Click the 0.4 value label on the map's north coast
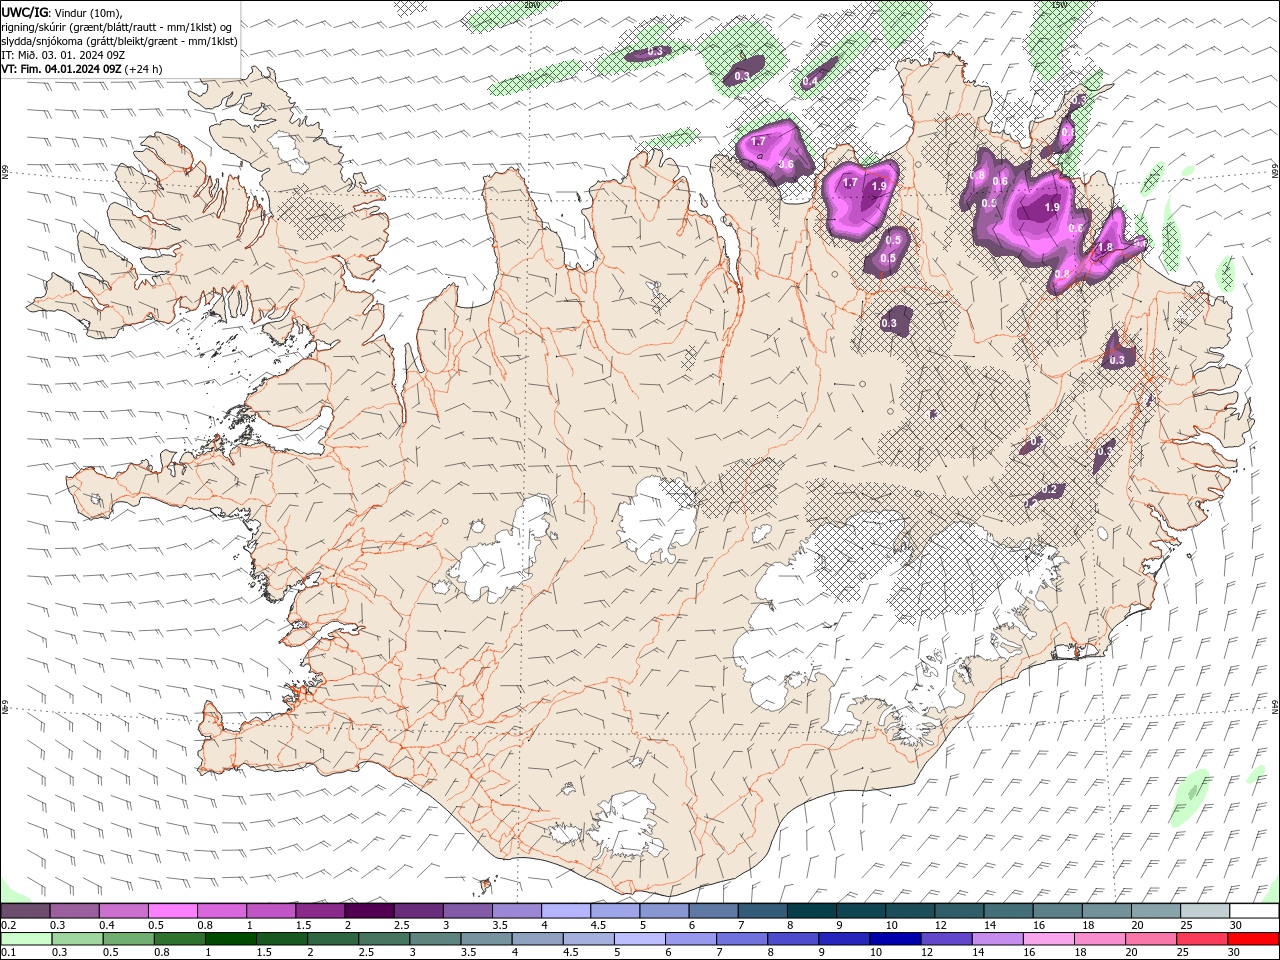This screenshot has width=1280, height=960. tap(812, 81)
